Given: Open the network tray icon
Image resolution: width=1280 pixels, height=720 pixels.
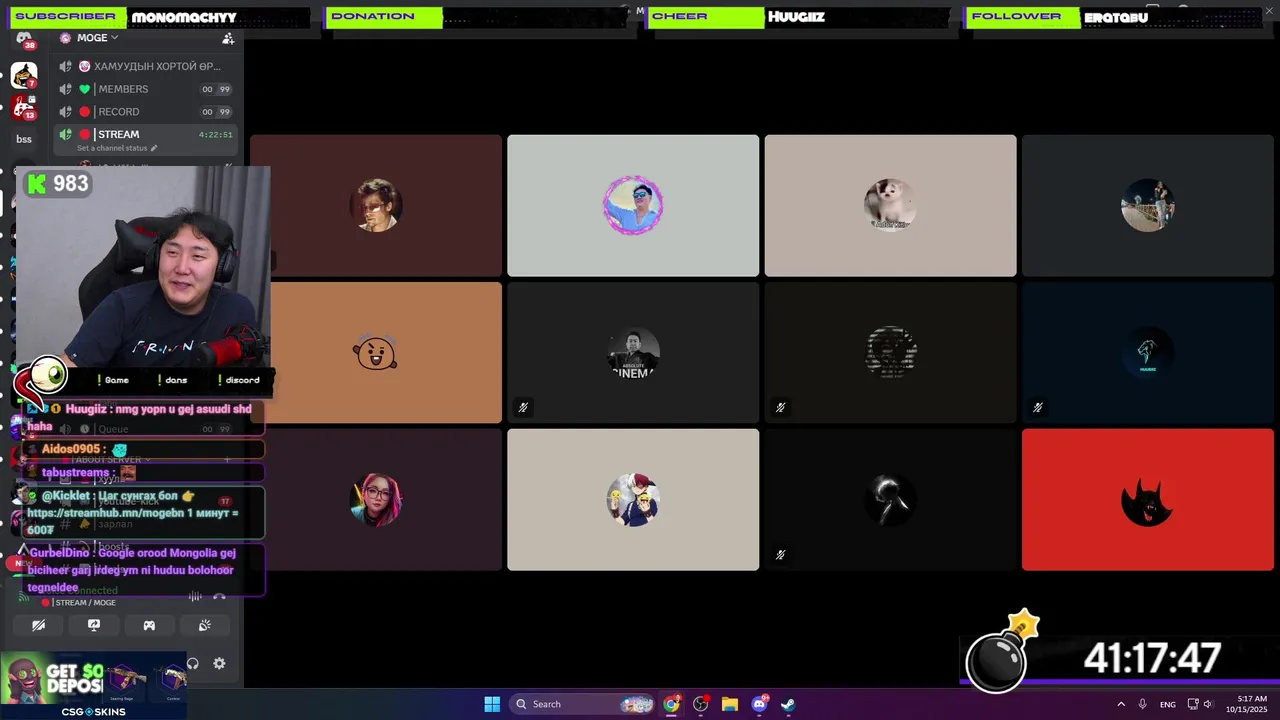Looking at the screenshot, I should coord(1193,704).
